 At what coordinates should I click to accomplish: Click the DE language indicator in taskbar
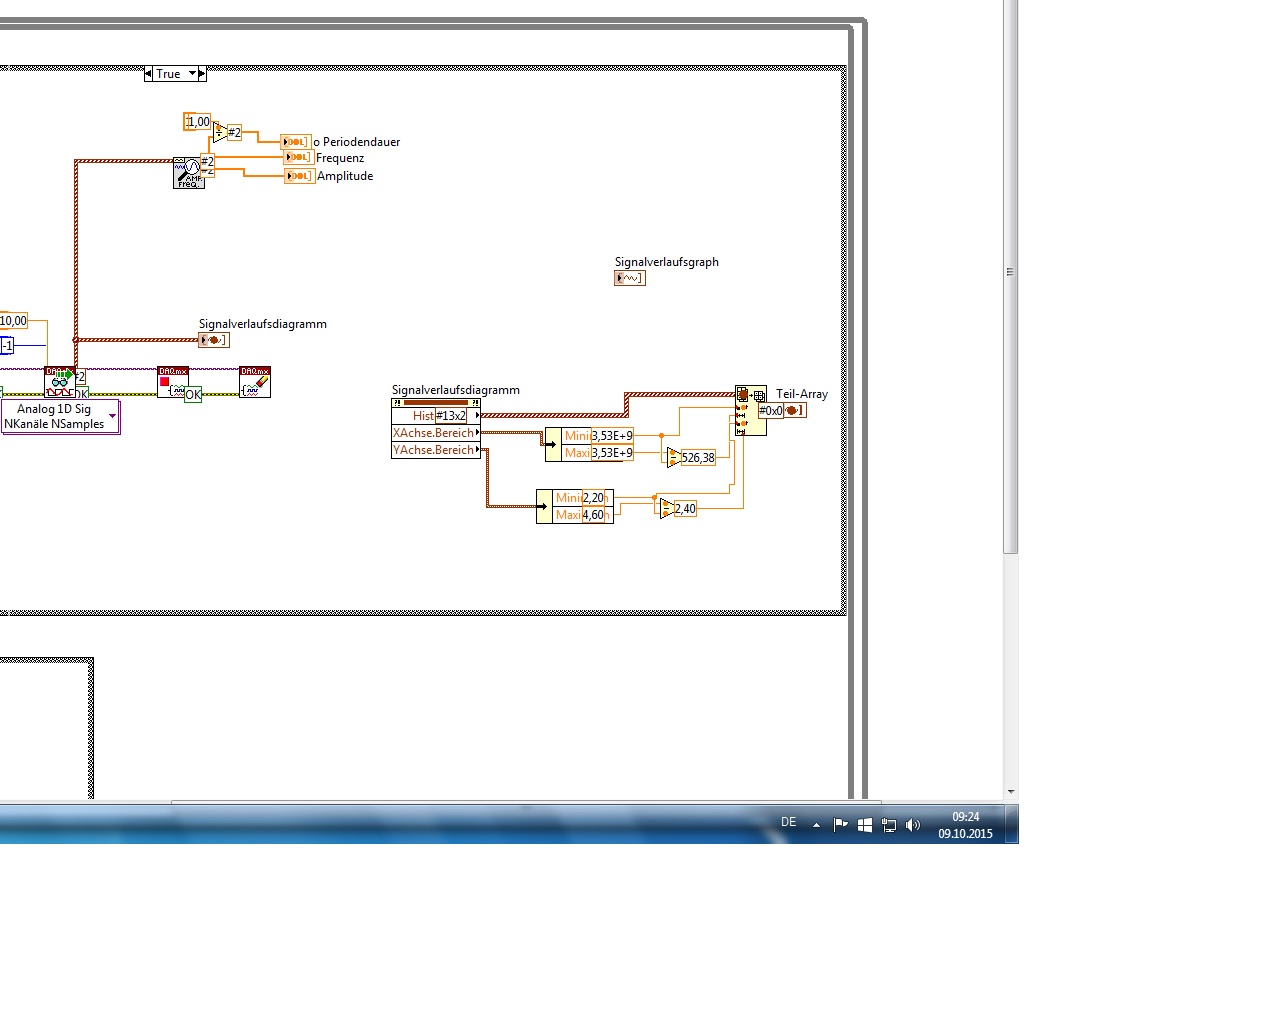[x=788, y=822]
